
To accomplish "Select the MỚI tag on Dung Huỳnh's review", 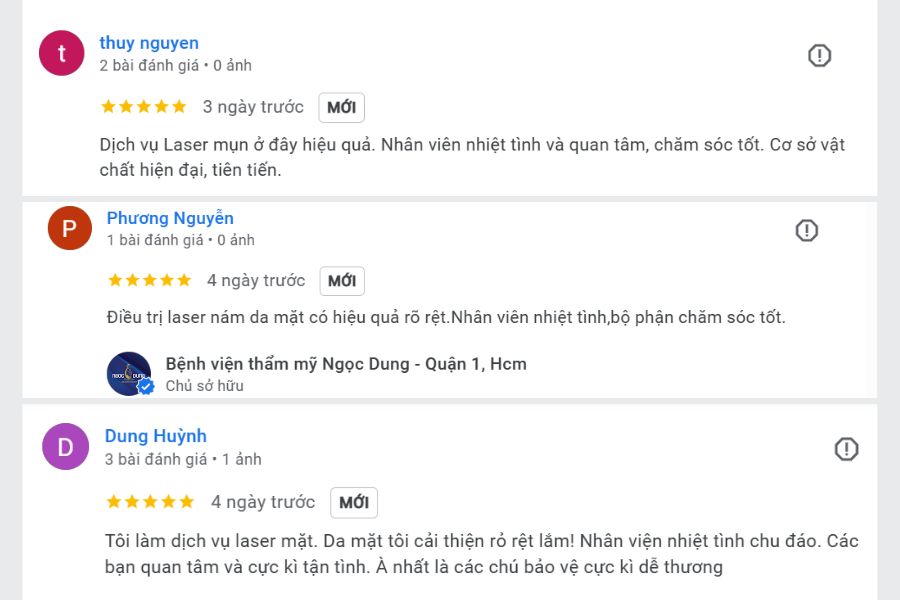I will coord(354,502).
